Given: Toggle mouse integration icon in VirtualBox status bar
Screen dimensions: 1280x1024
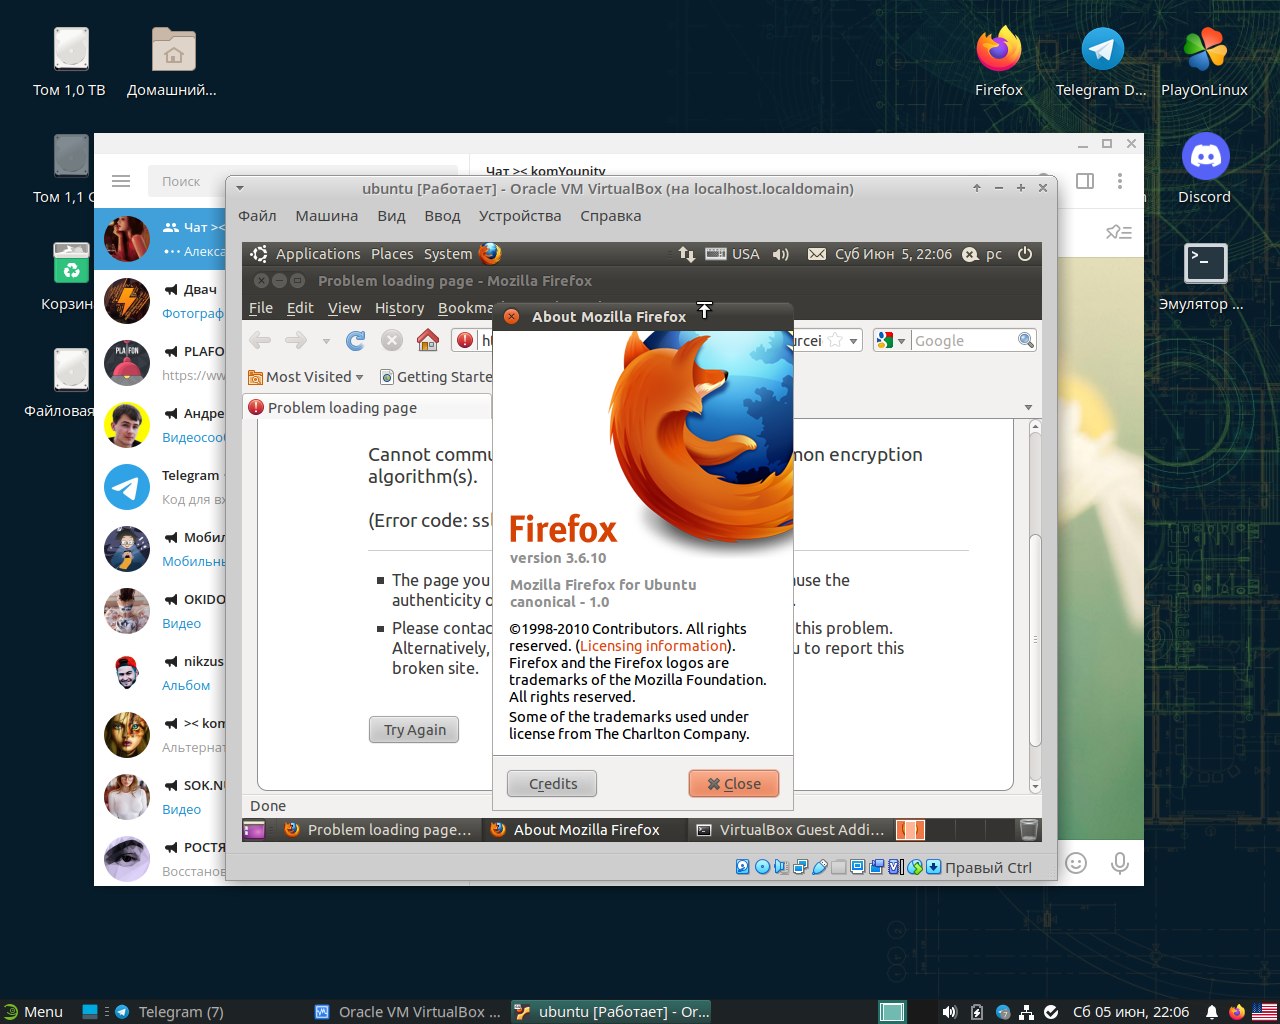Looking at the screenshot, I should tap(915, 867).
